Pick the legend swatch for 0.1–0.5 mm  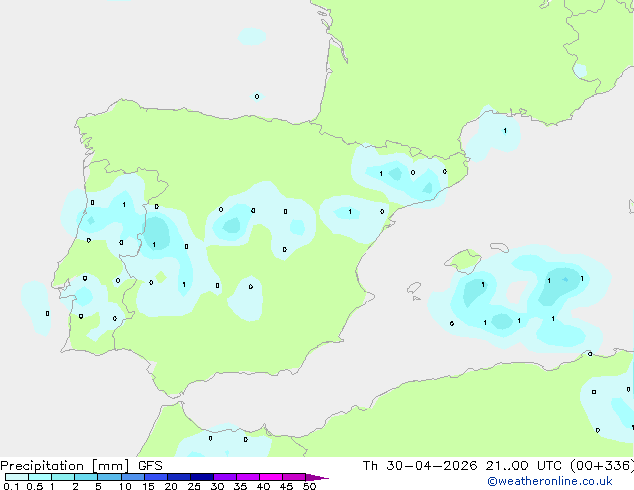pos(17,477)
